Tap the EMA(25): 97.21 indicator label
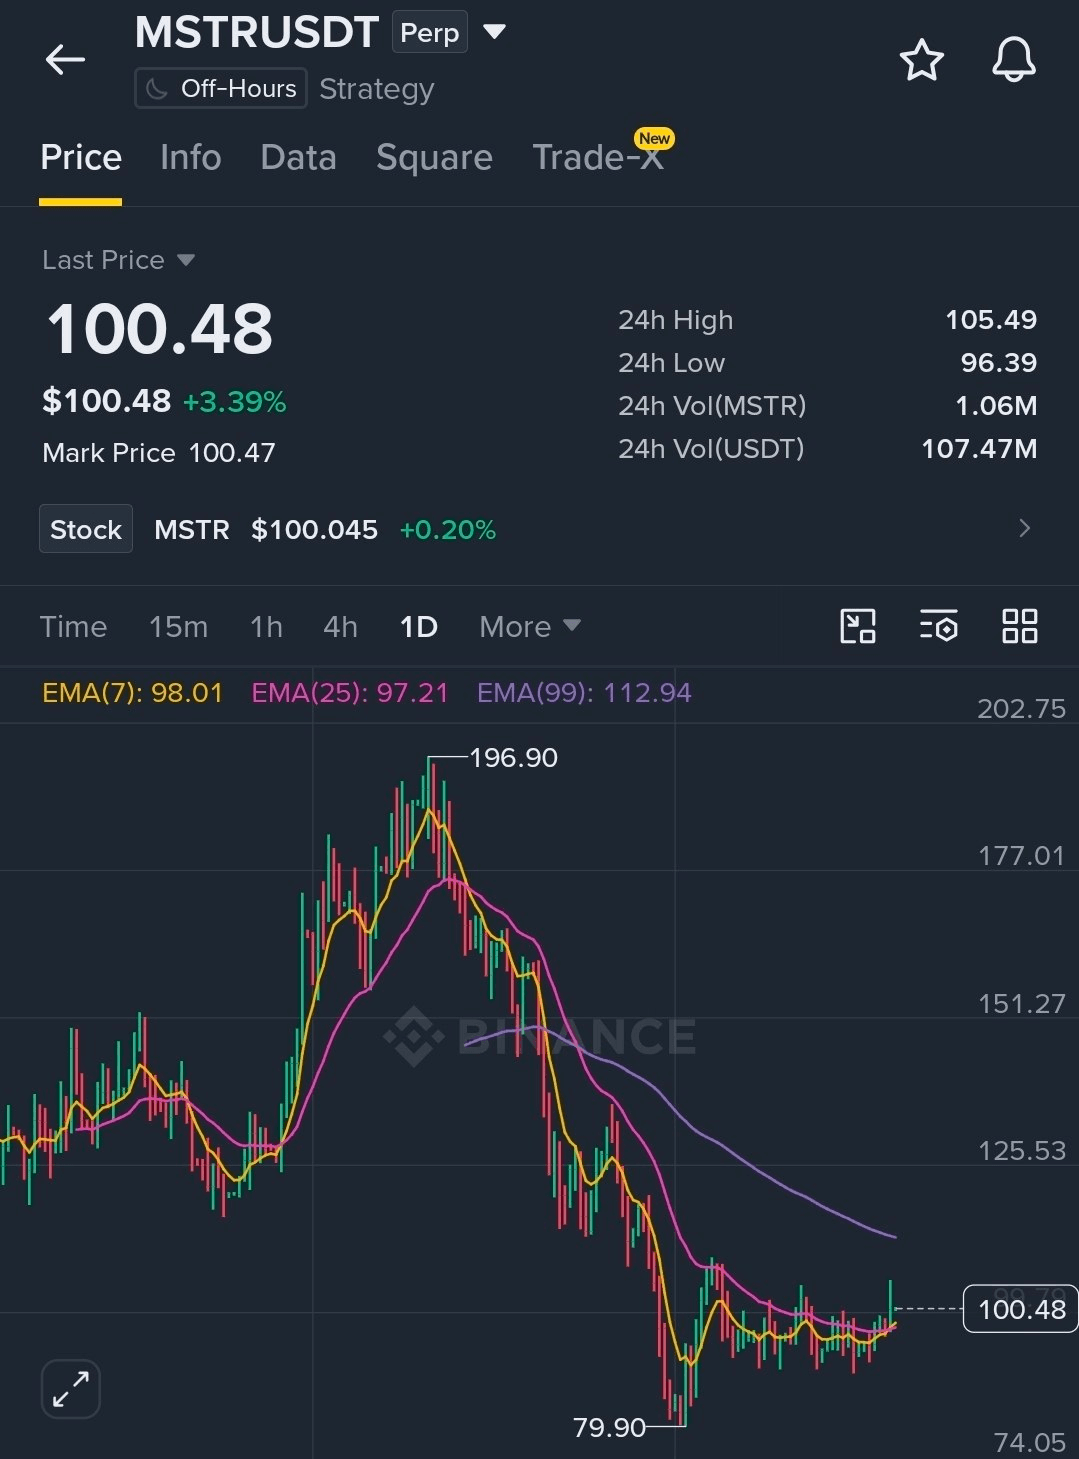Screen dimensions: 1079x1459 point(350,693)
